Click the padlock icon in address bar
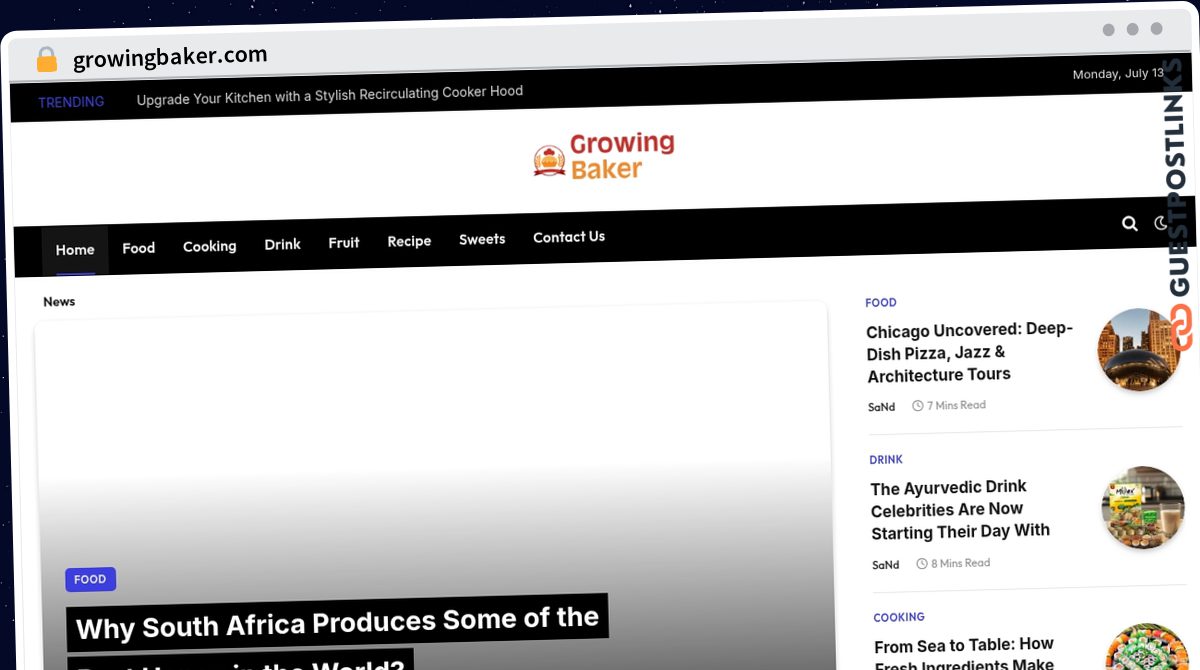Viewport: 1200px width, 670px height. coord(46,60)
